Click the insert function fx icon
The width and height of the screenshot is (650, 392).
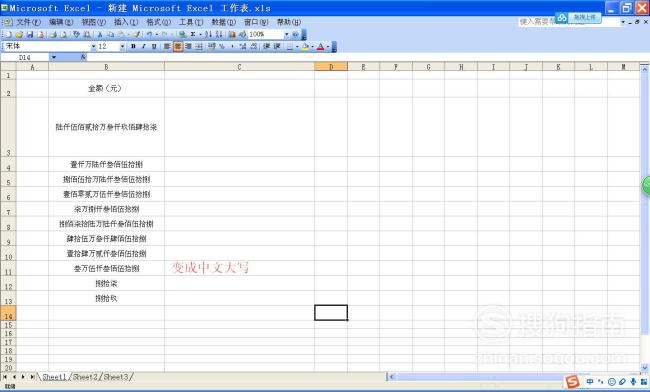click(83, 57)
